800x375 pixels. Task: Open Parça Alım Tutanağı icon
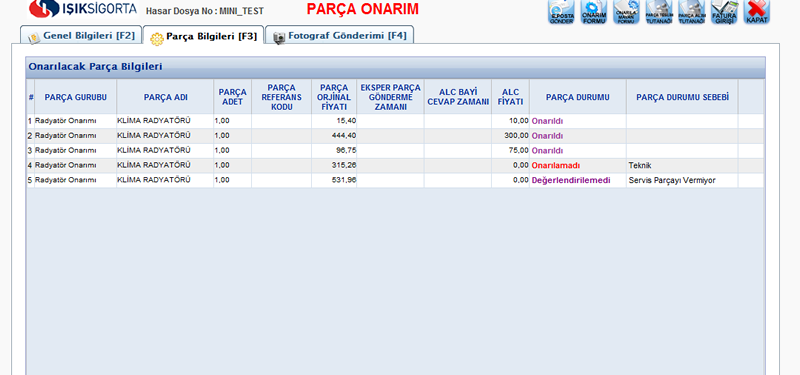[x=691, y=12]
